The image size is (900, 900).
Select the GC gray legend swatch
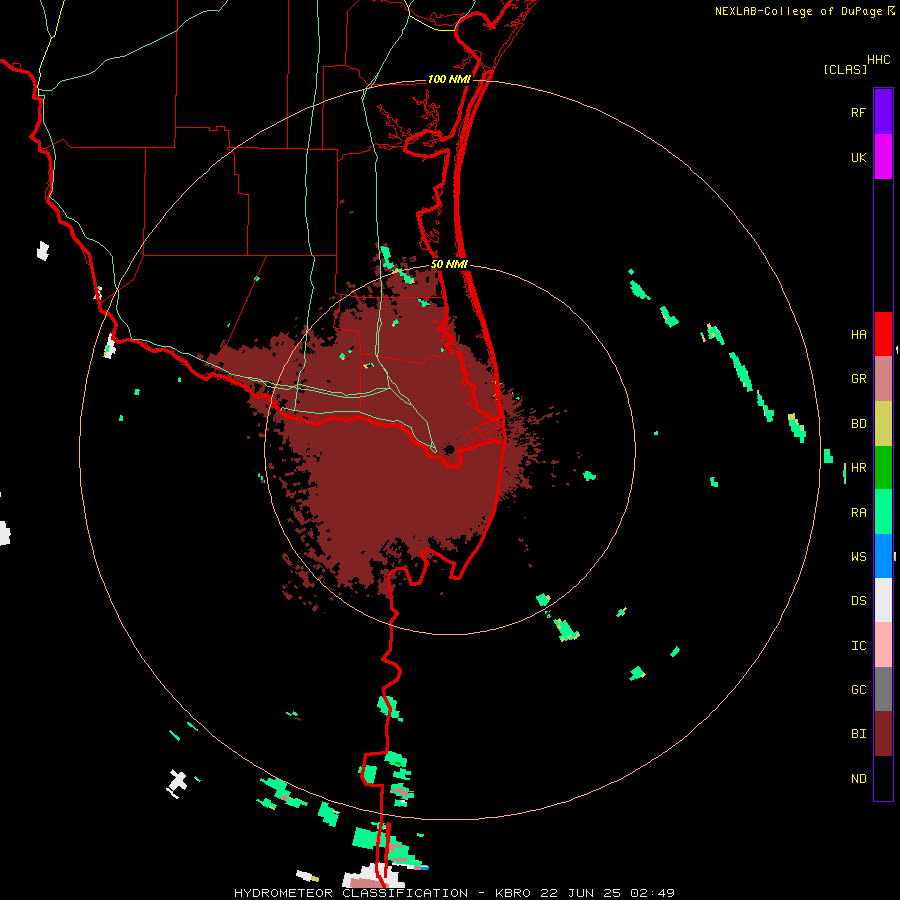click(x=883, y=689)
